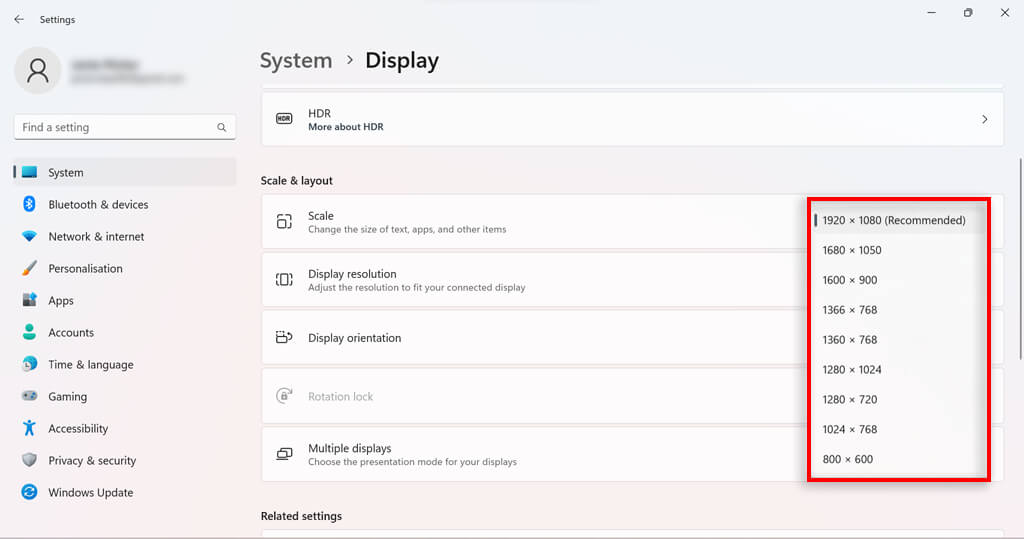
Task: Open Time & language section
Action: (90, 365)
